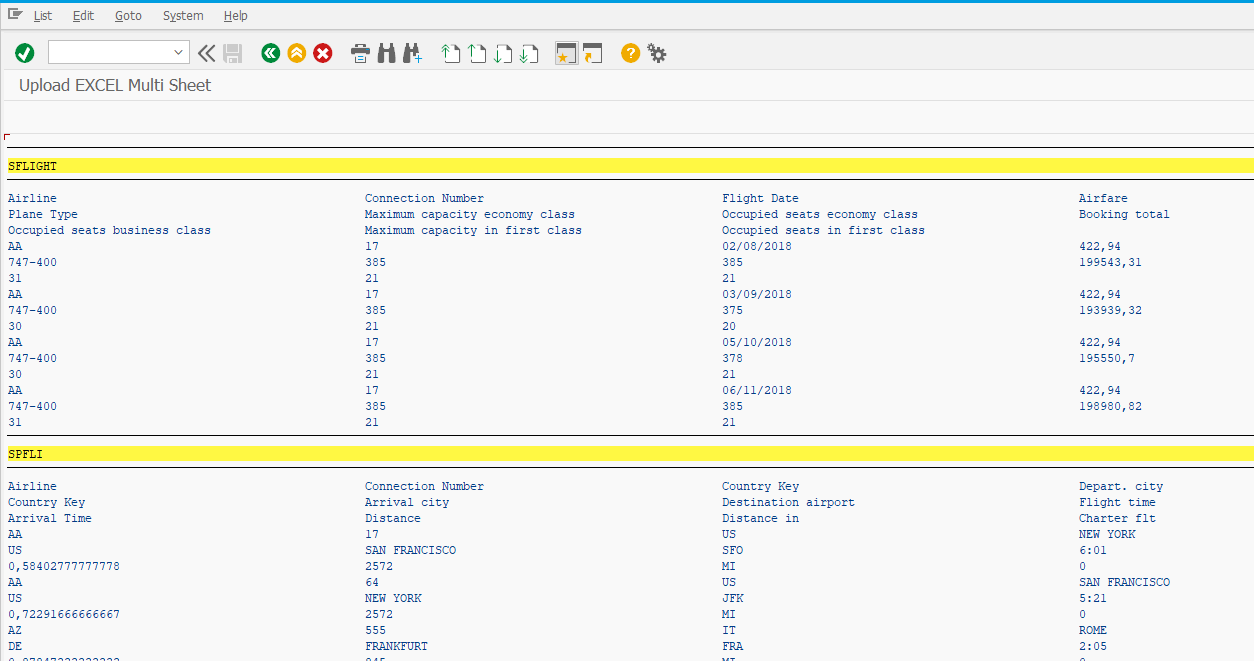The image size is (1254, 661).
Task: Click the Generate shortcut icon
Action: (592, 53)
